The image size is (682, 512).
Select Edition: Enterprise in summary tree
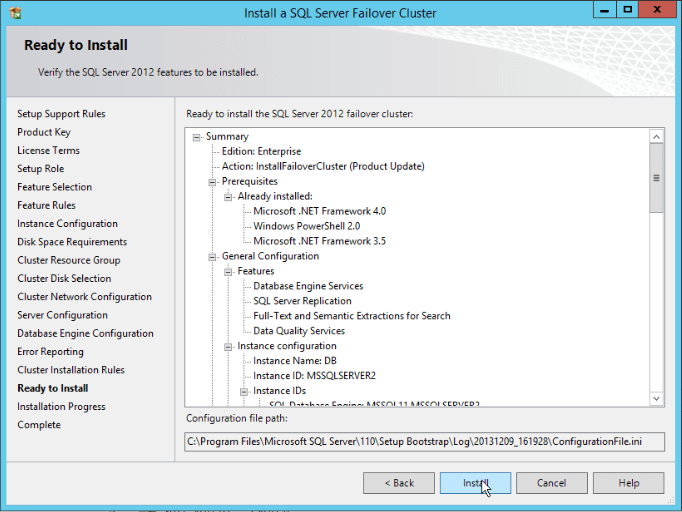click(x=261, y=152)
